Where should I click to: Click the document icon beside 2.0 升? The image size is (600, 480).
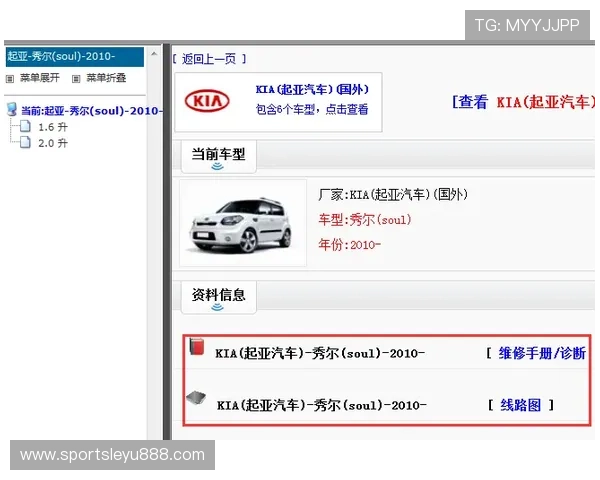point(25,142)
